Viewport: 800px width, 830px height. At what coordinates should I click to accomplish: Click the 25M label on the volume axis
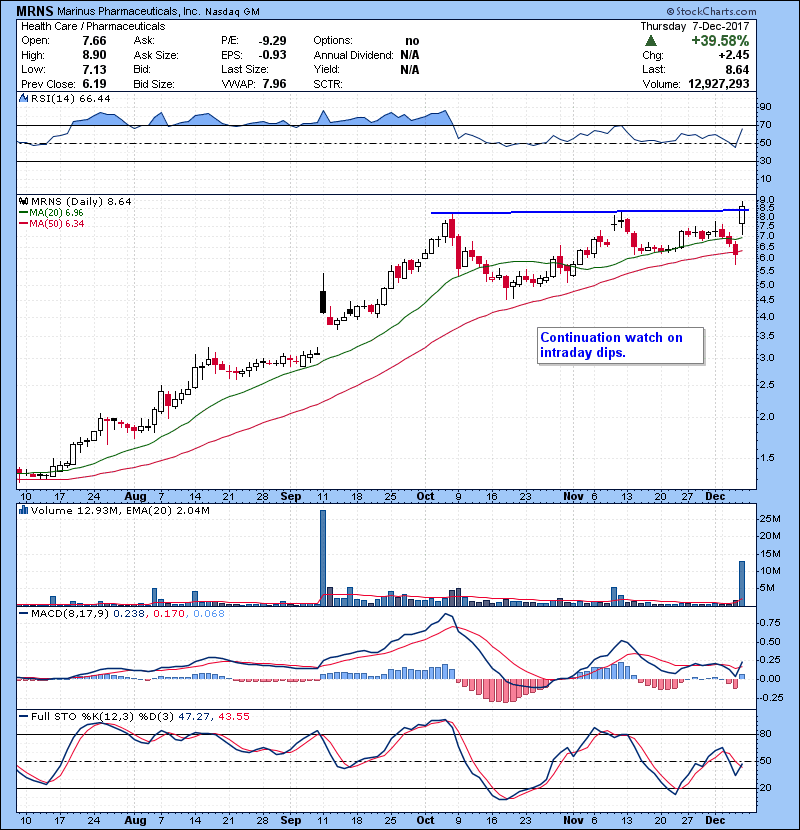tap(770, 519)
